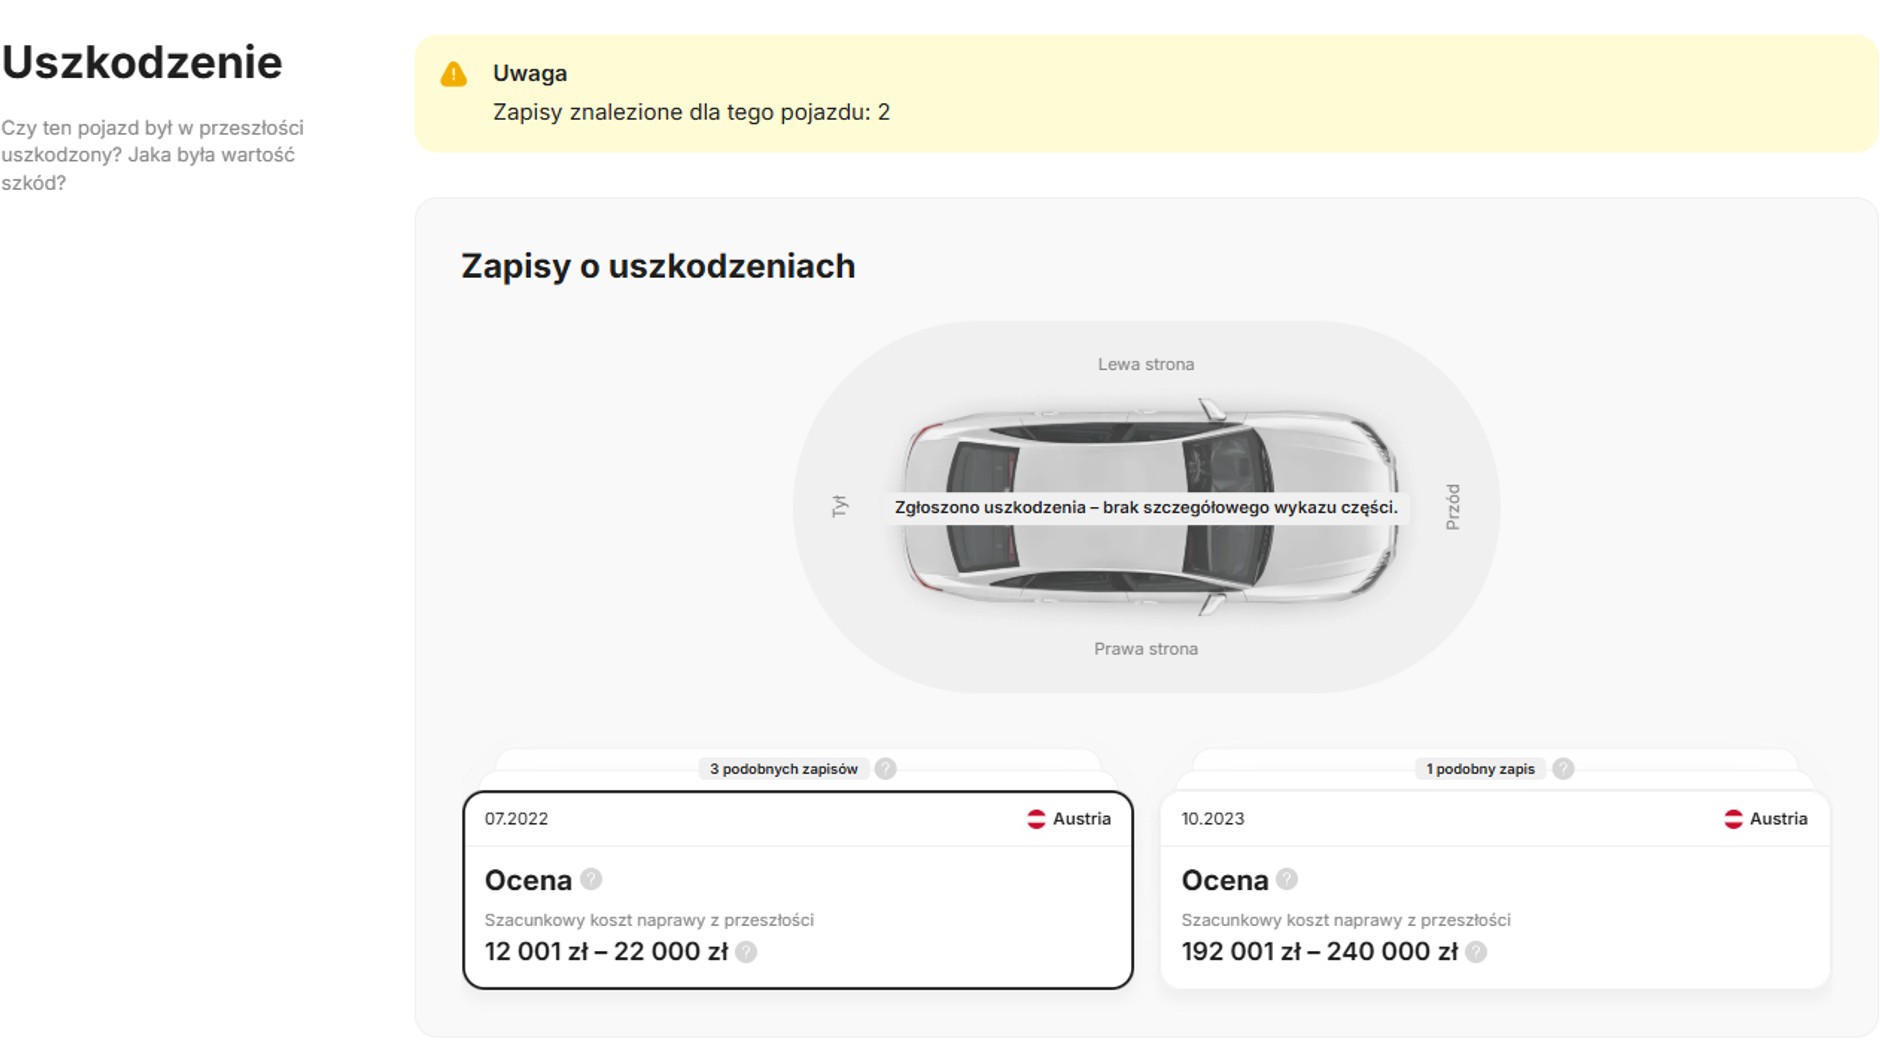Click the Przód label on the car diagram
This screenshot has width=1880, height=1058.
coord(1456,506)
